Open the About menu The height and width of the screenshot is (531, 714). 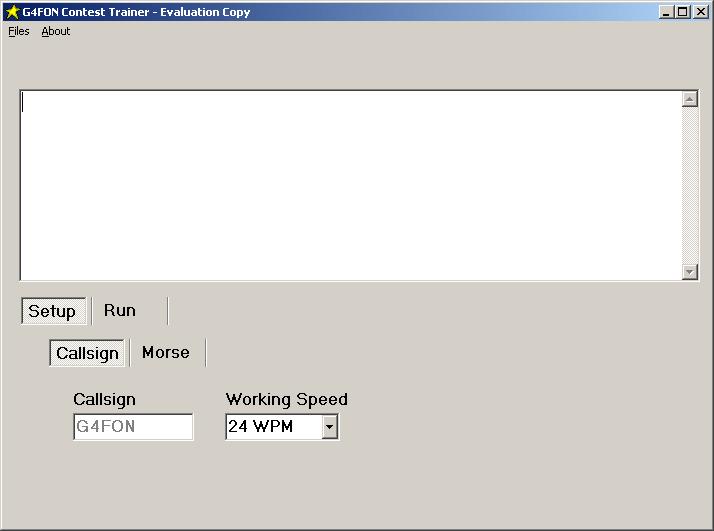56,31
